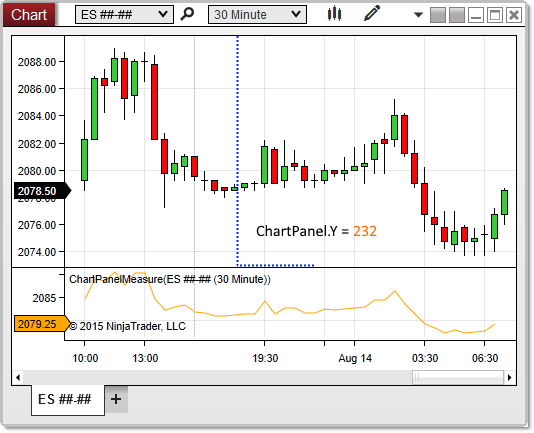Click the 19:30 time axis label
Viewport: 534px width, 433px height.
pos(265,358)
